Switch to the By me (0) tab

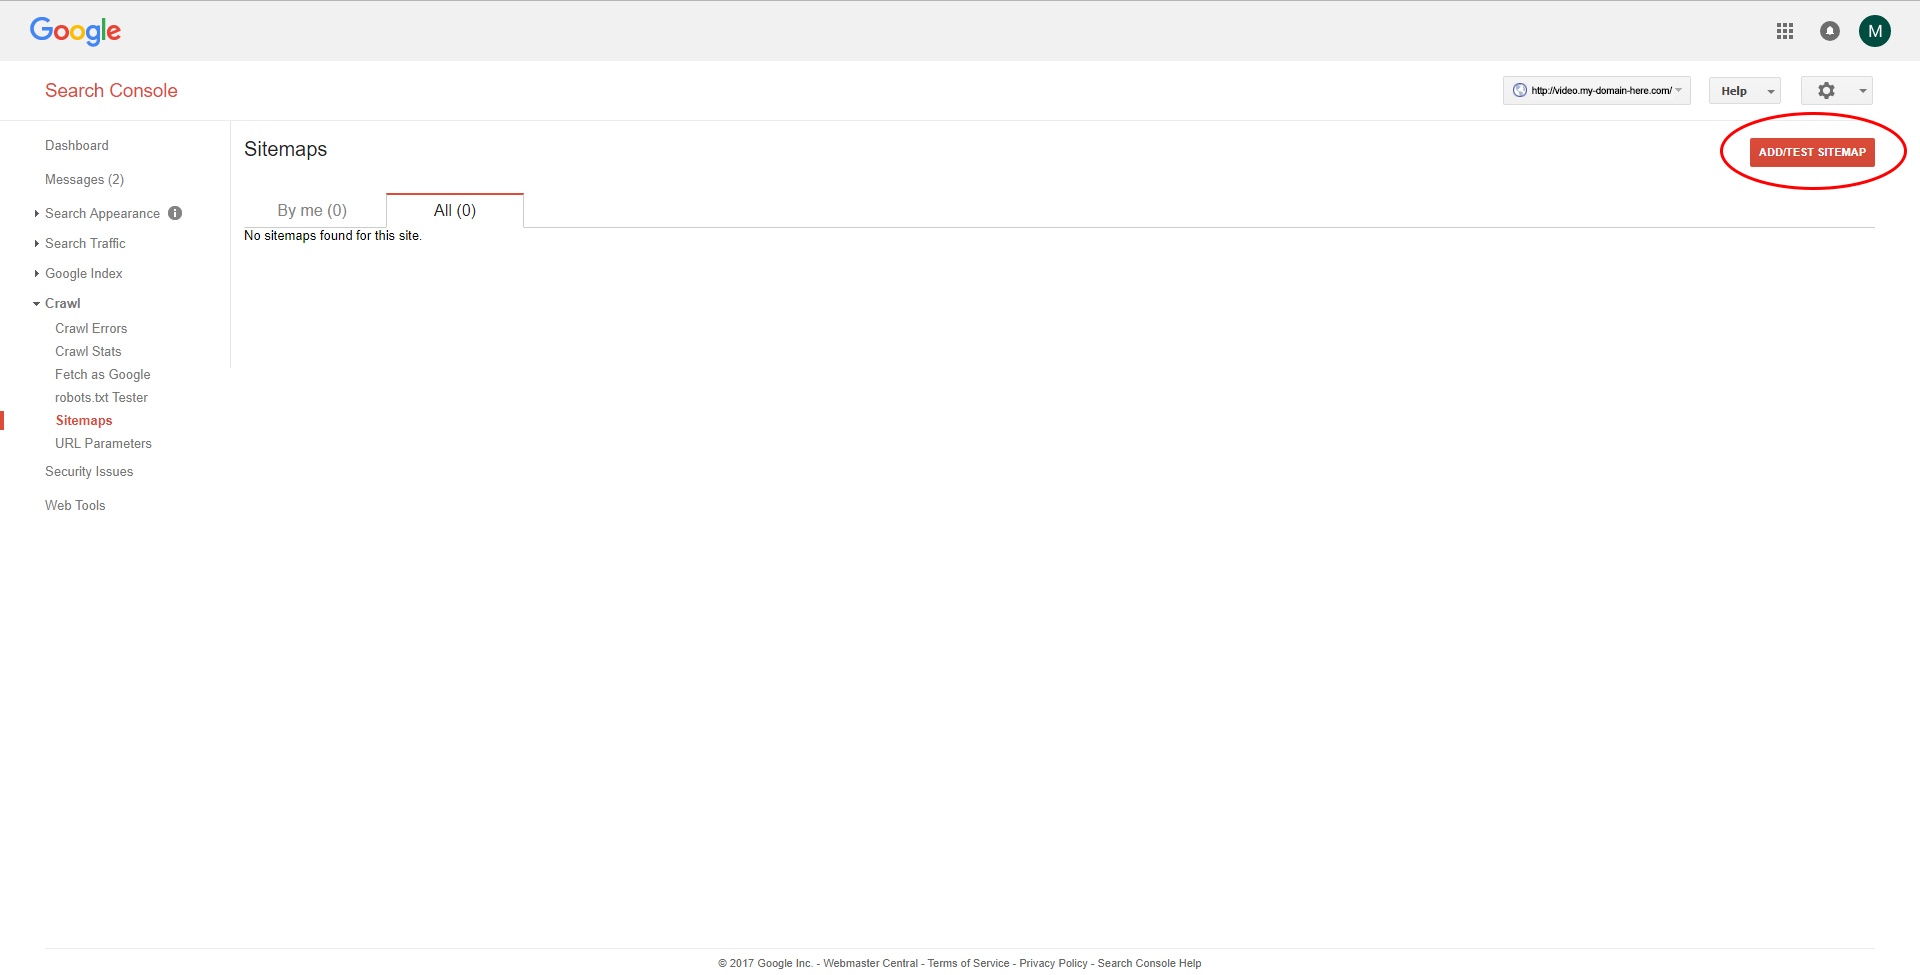pos(312,210)
